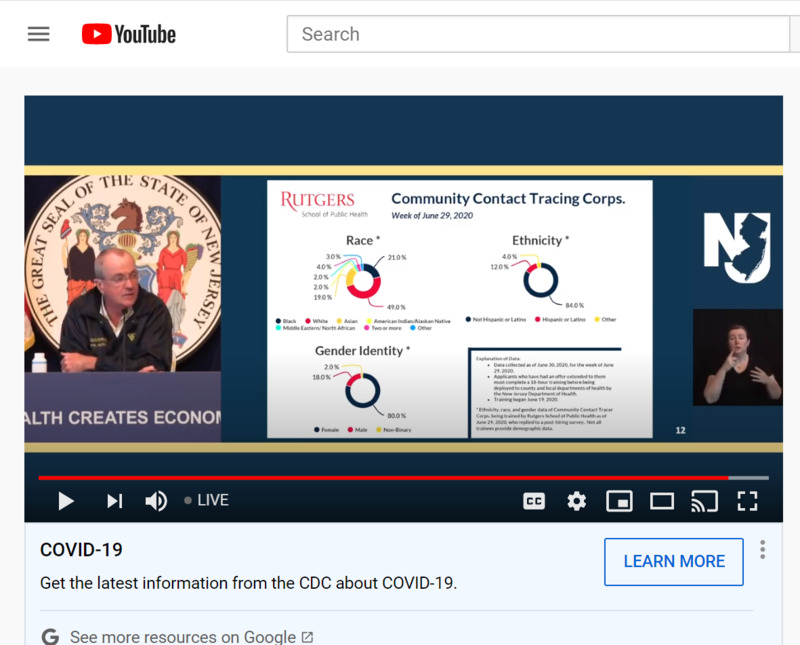Click the Community Contact Tracing slide
This screenshot has width=800, height=645.
(x=459, y=308)
